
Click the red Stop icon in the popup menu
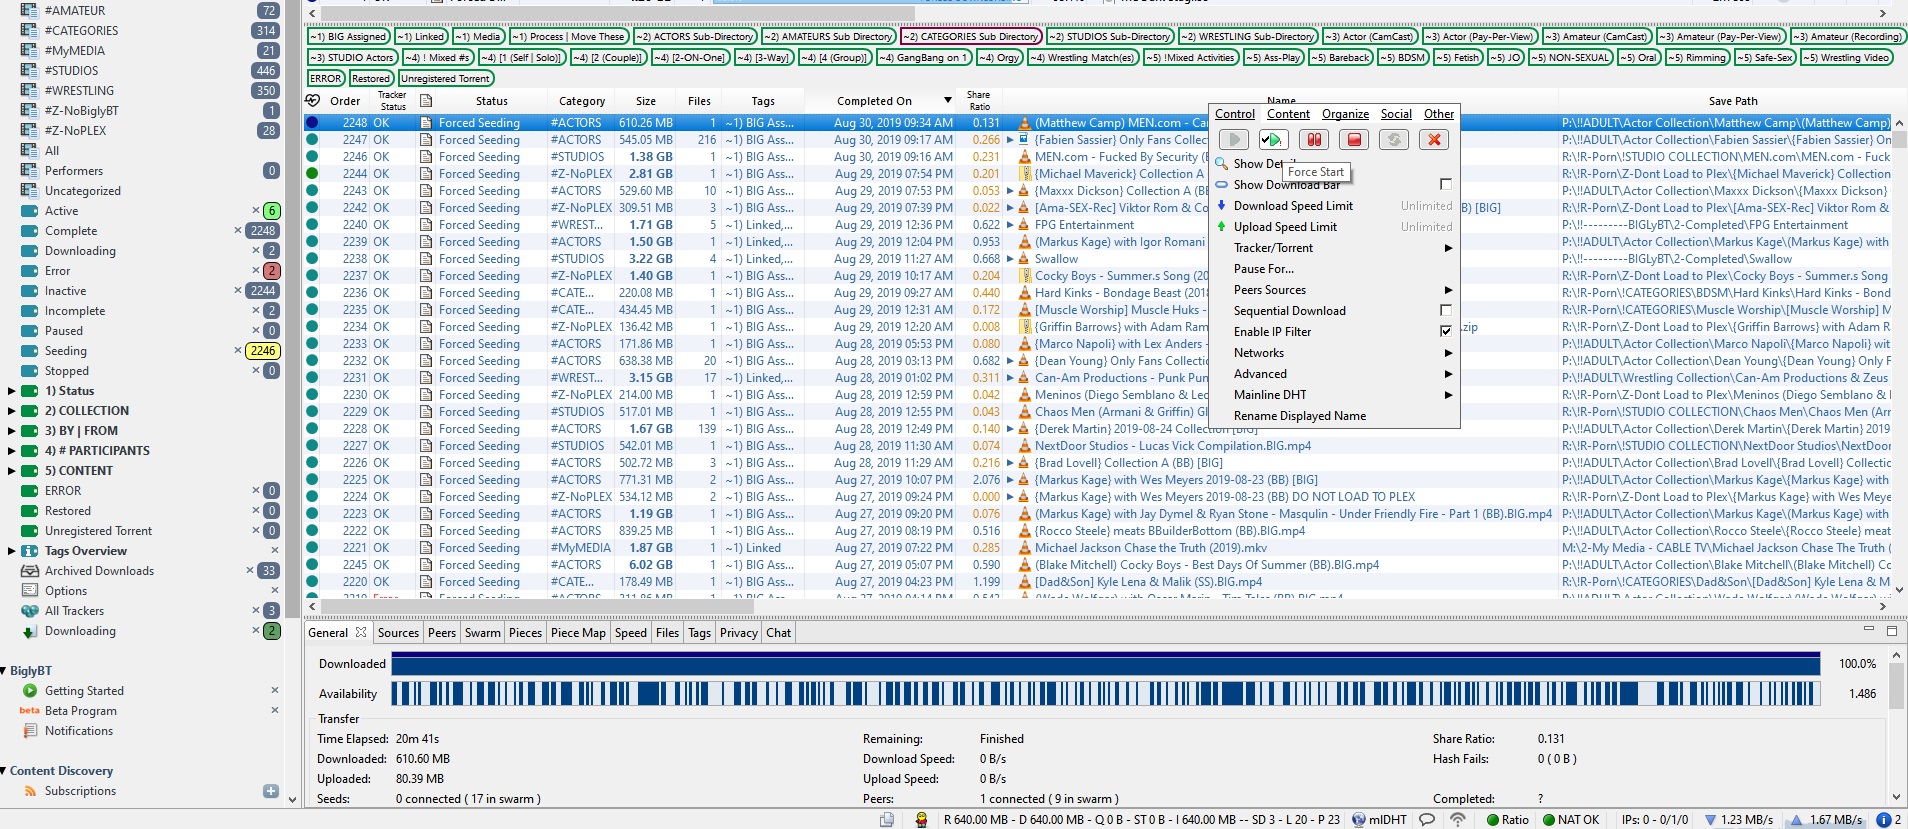(1354, 140)
